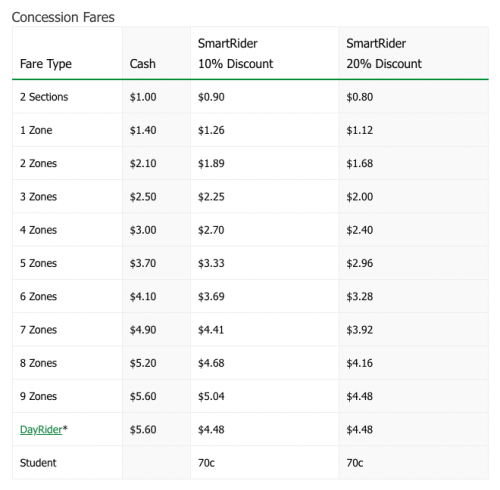Click the Fare Type column header
The height and width of the screenshot is (490, 500).
46,64
